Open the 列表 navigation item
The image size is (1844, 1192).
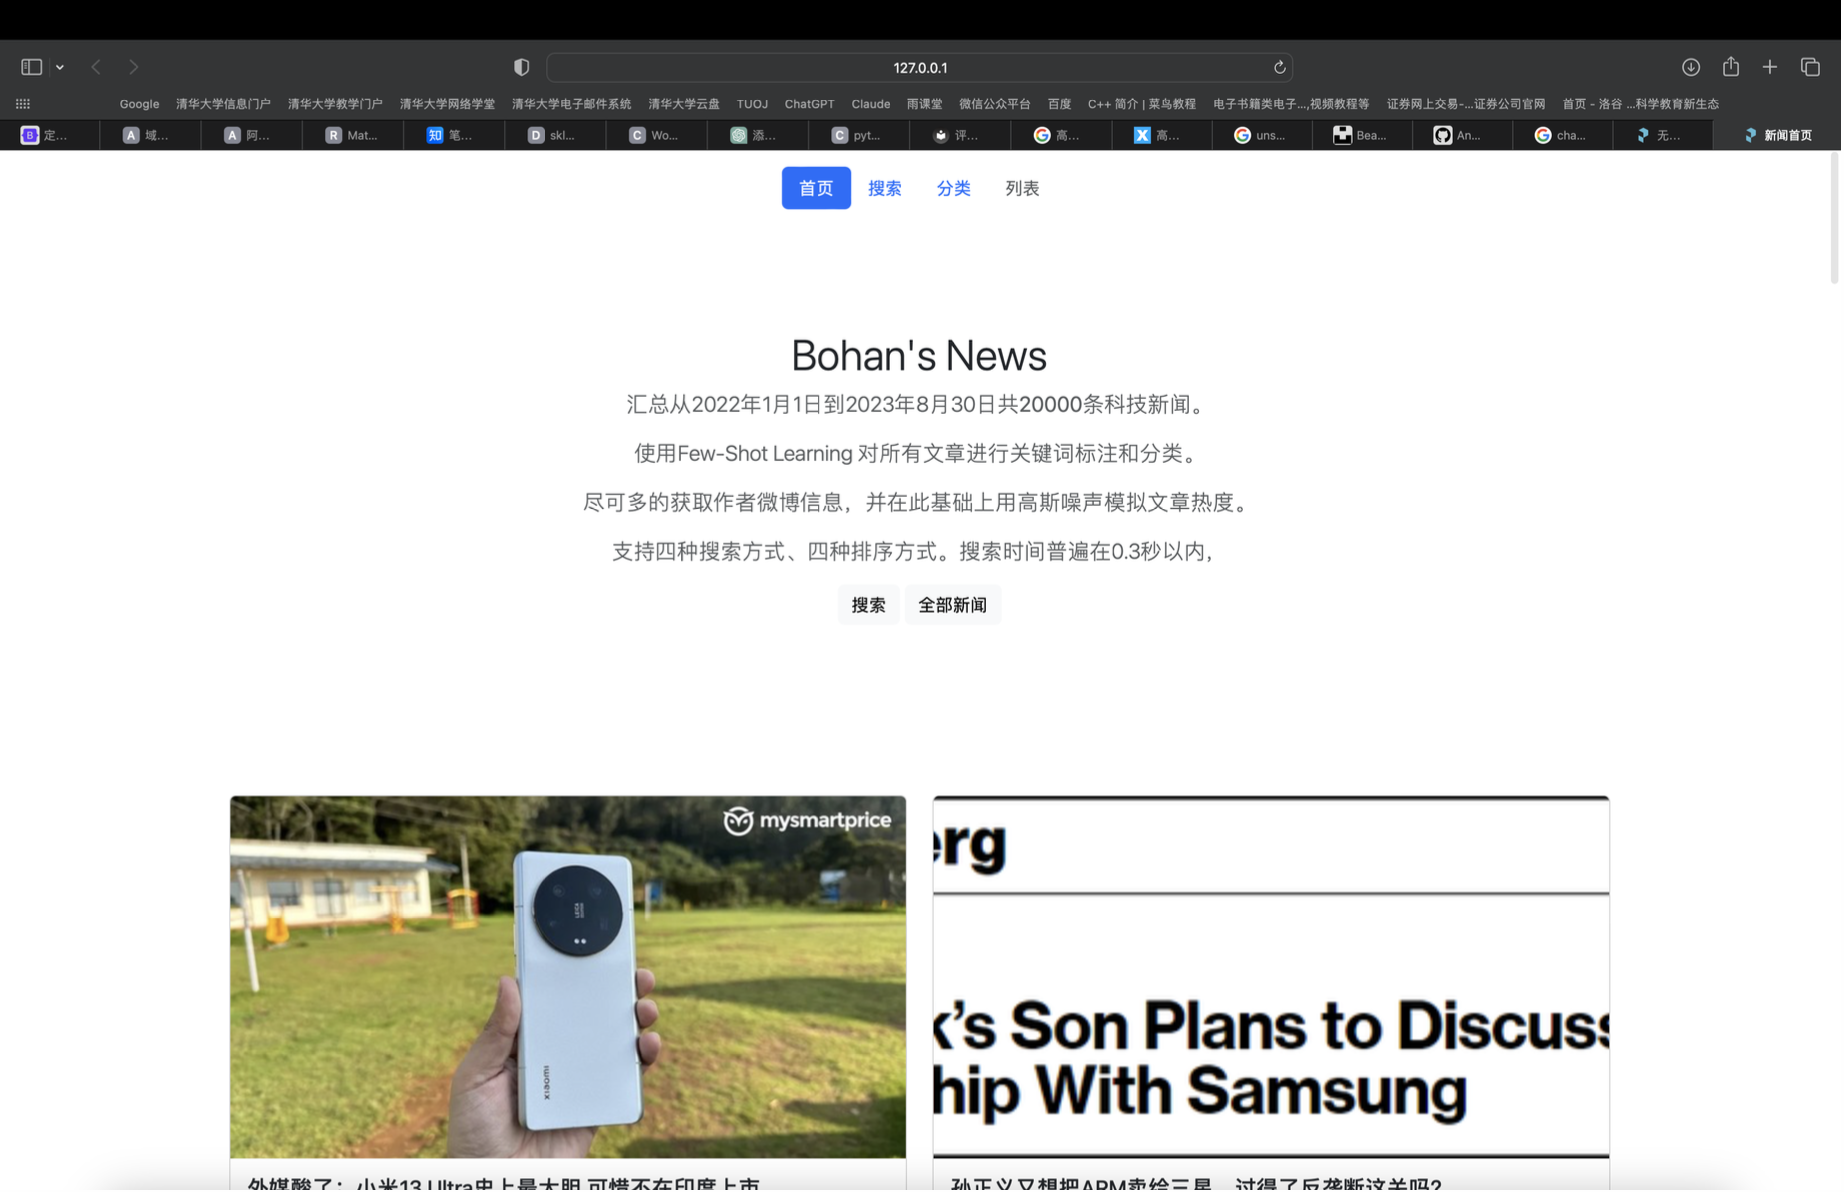point(1022,188)
